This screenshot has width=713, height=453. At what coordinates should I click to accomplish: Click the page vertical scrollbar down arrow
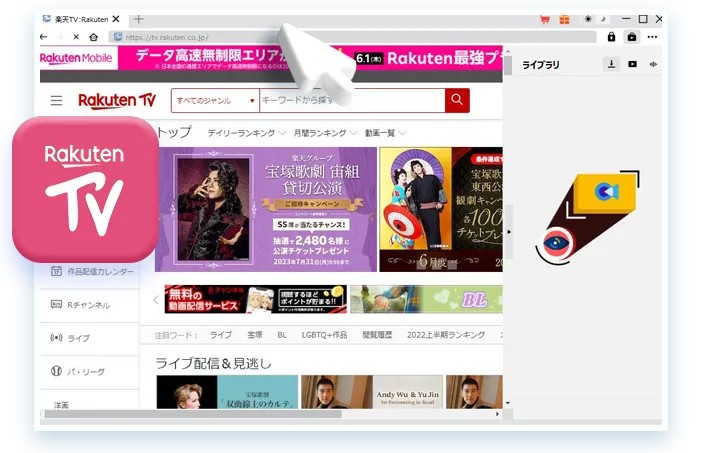(x=508, y=403)
